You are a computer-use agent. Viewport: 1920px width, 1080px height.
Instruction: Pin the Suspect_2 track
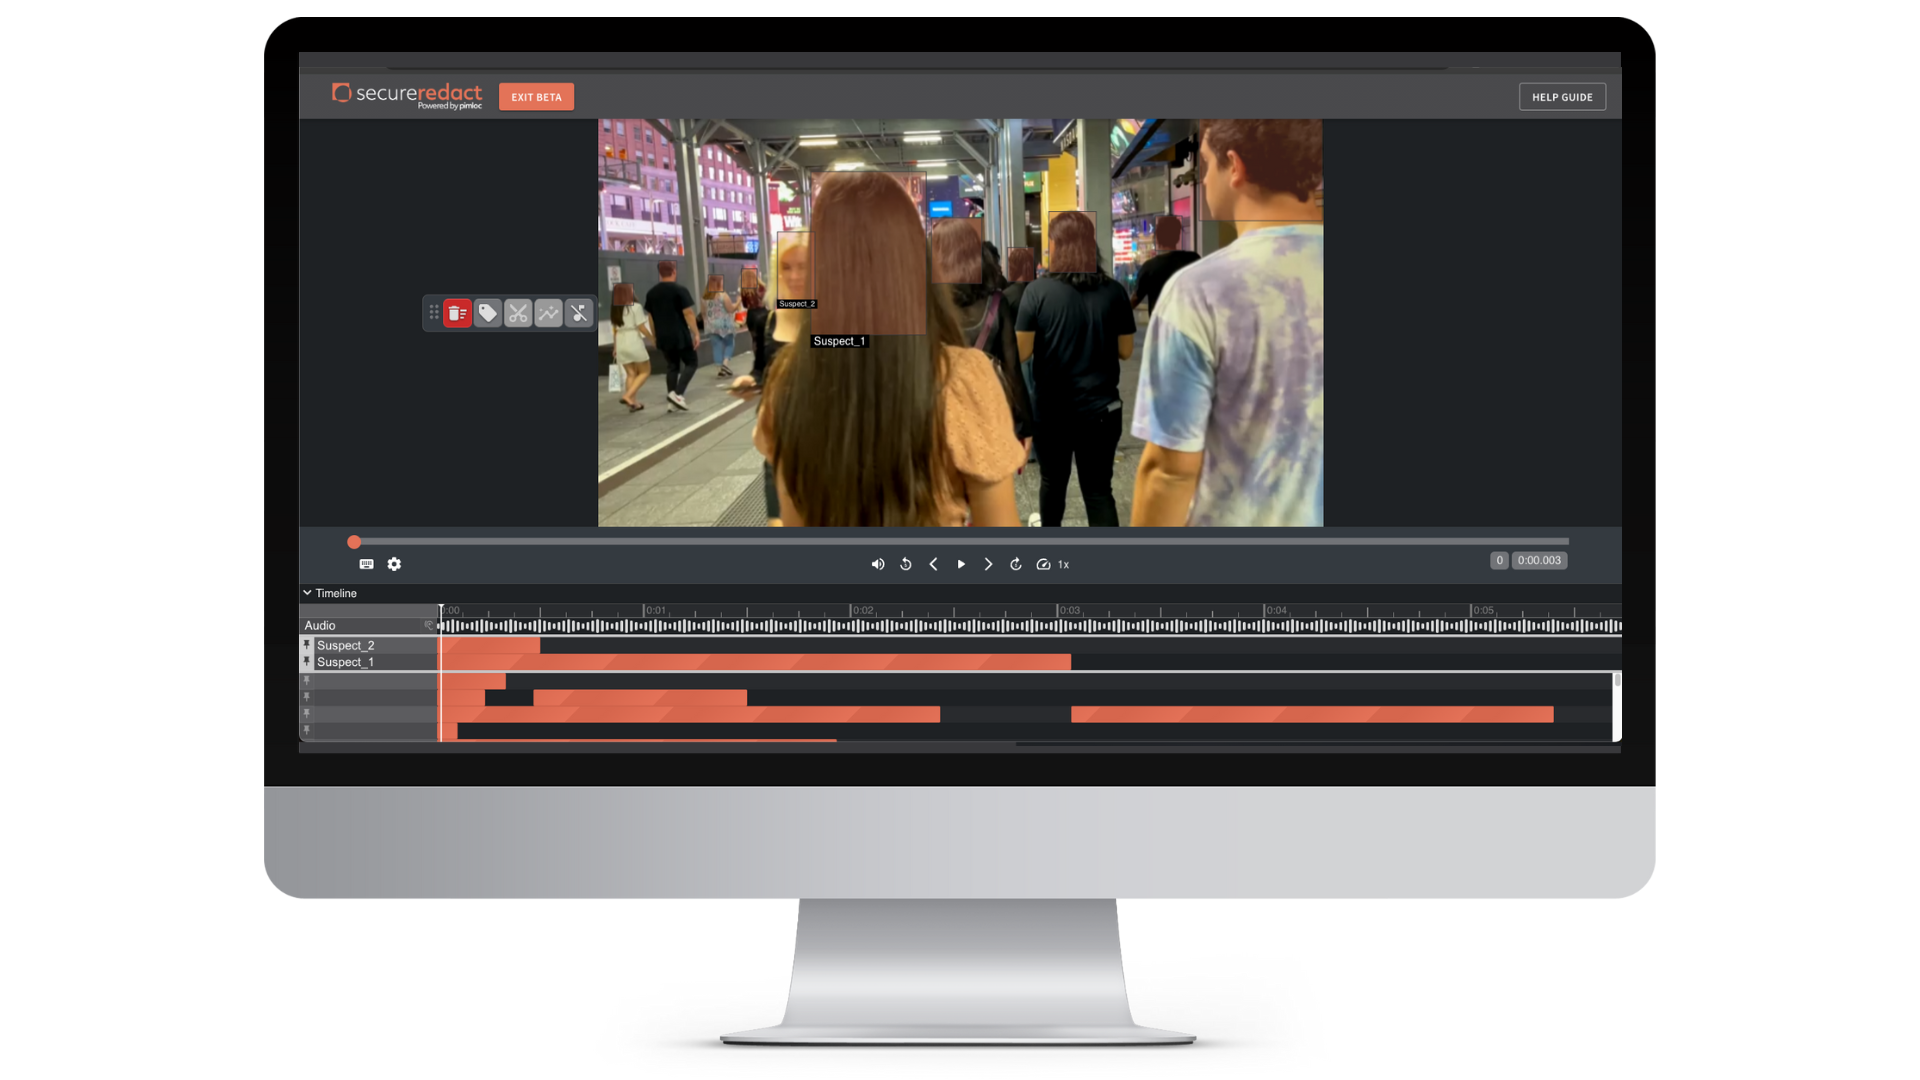[x=306, y=645]
